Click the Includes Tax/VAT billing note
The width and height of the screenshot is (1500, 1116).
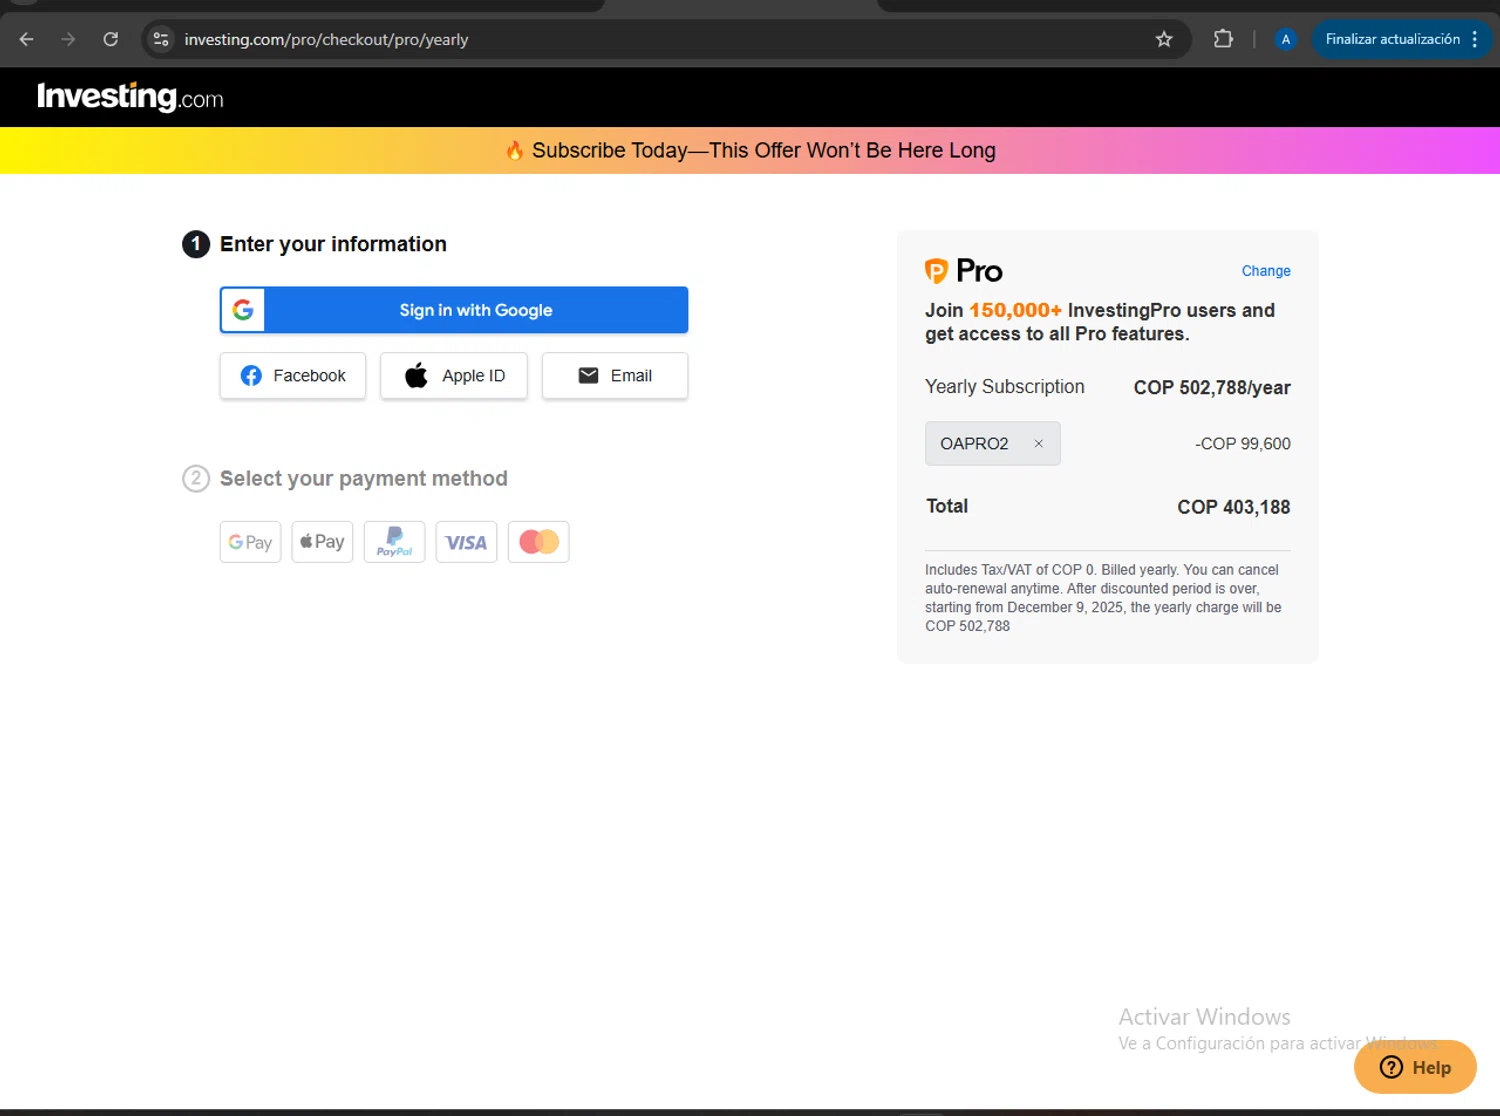[1103, 598]
